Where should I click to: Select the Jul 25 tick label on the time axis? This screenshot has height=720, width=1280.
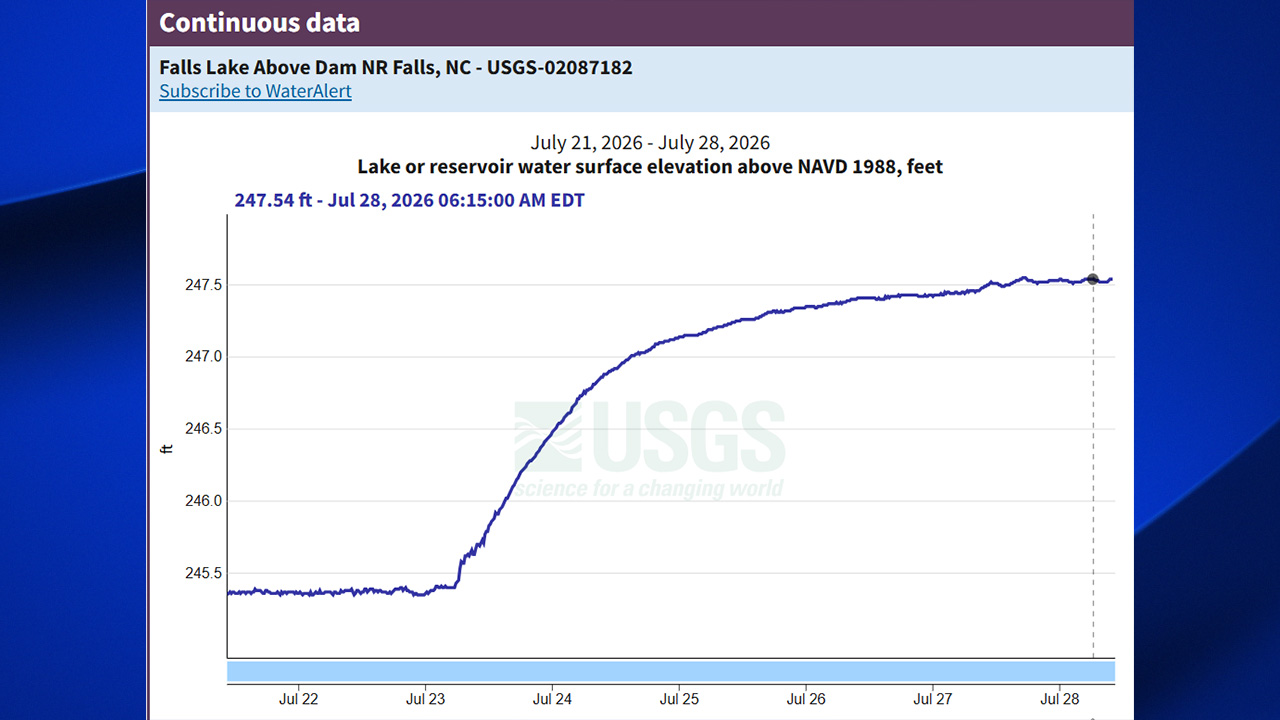coord(679,699)
